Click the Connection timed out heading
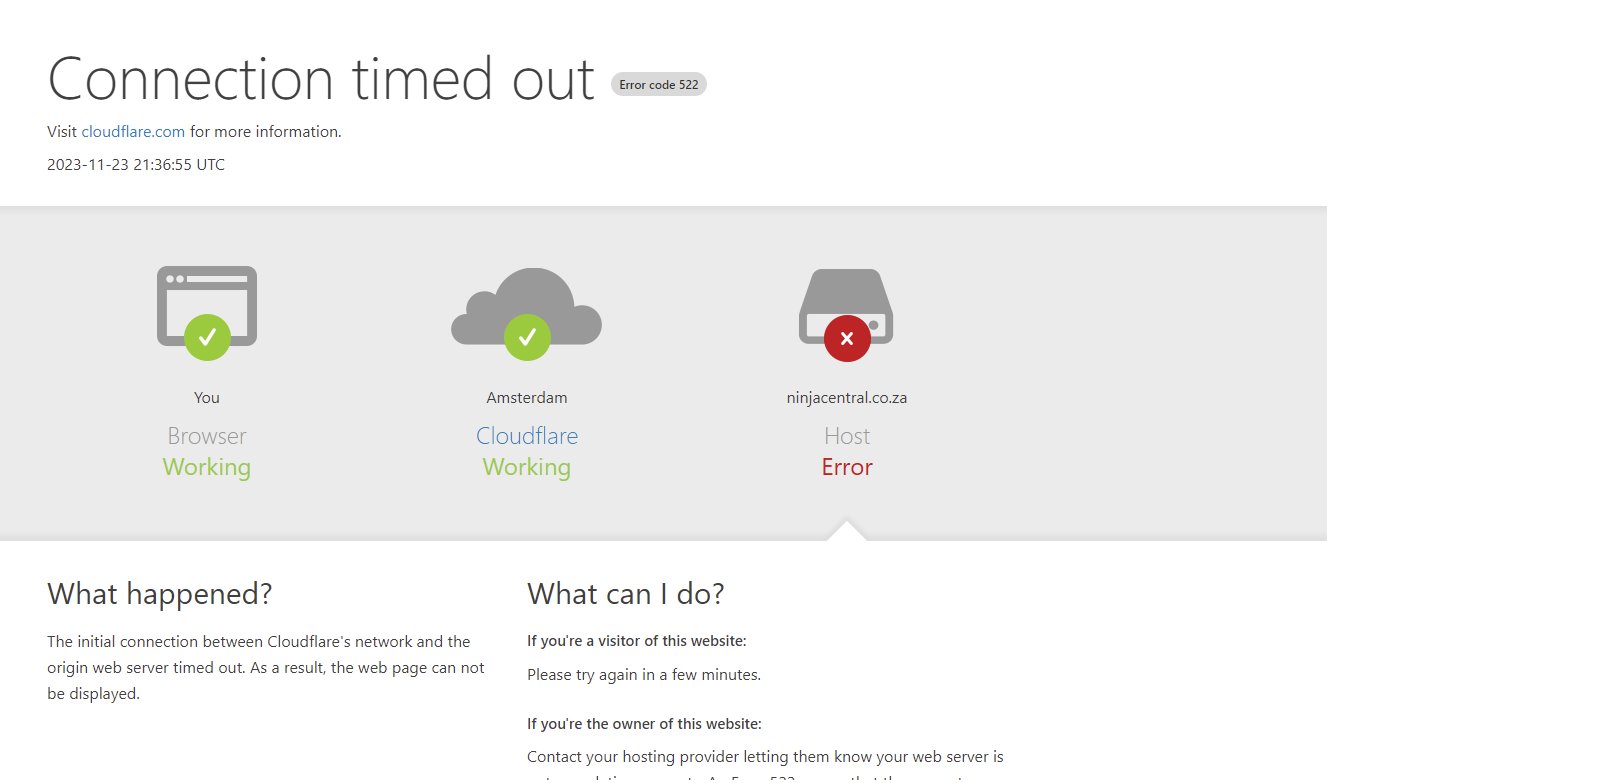The width and height of the screenshot is (1600, 783). (x=321, y=79)
